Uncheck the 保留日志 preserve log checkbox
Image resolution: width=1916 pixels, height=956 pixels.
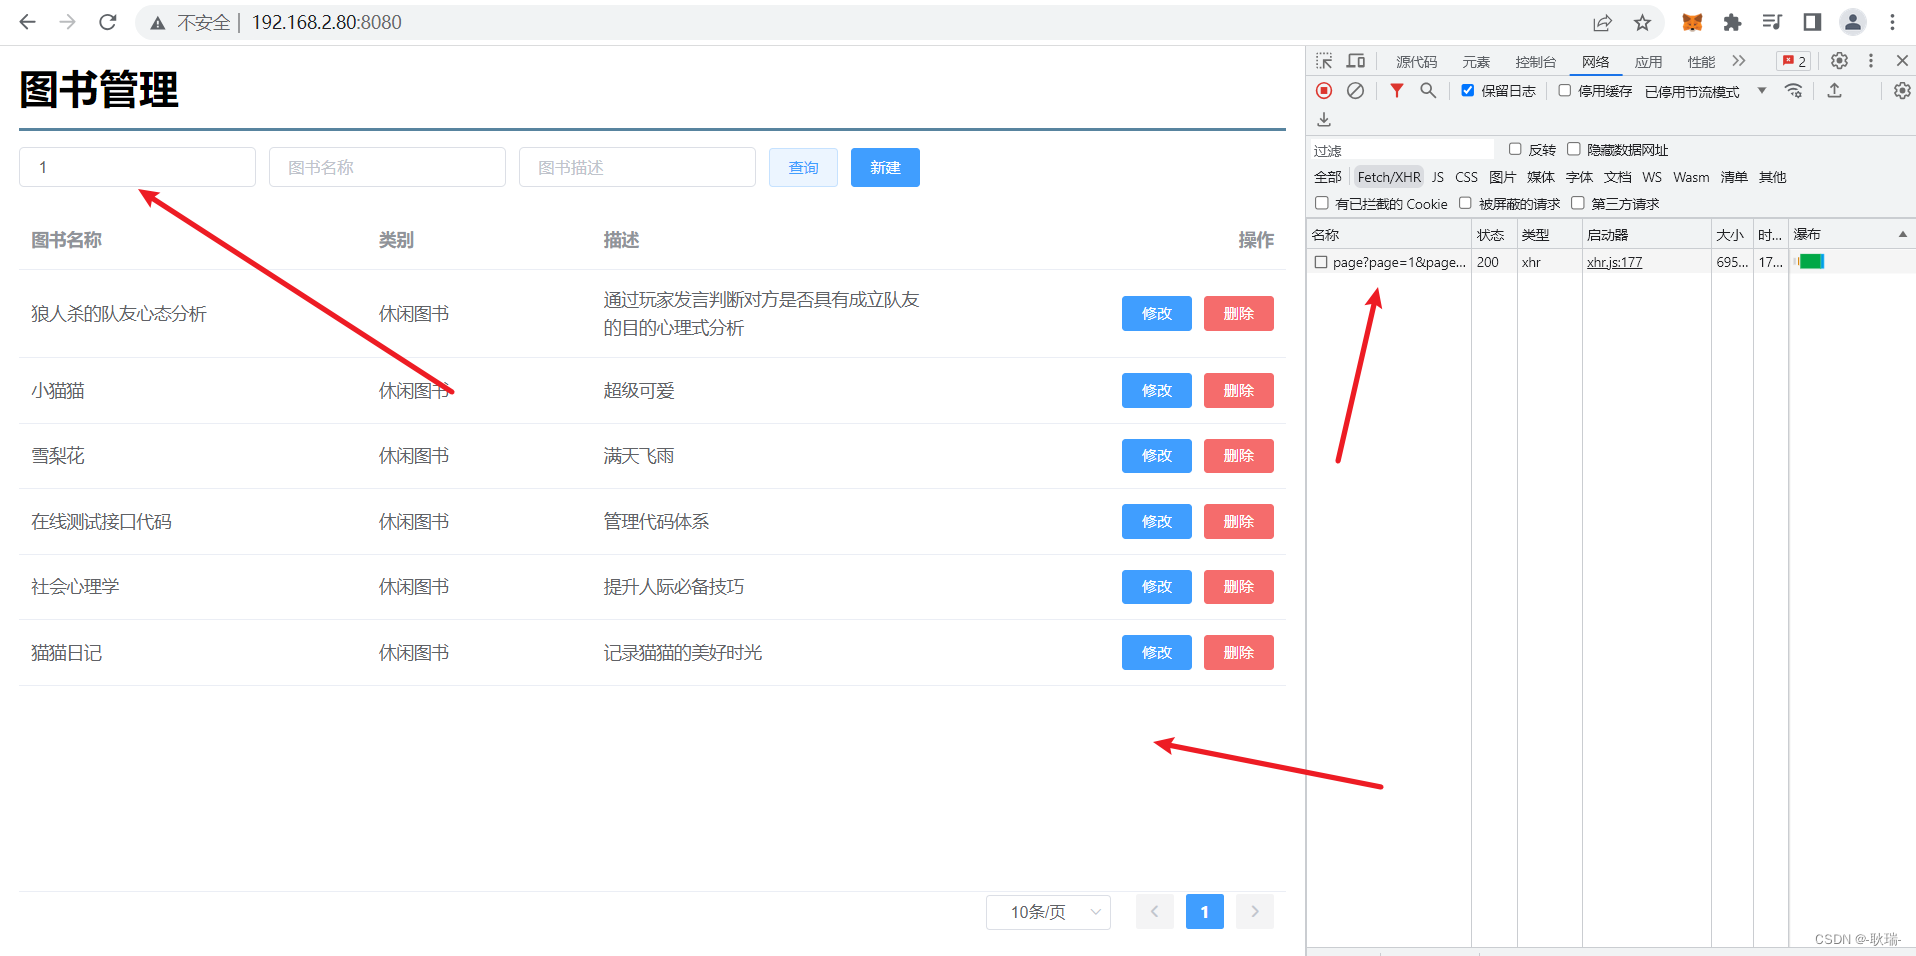[1467, 90]
